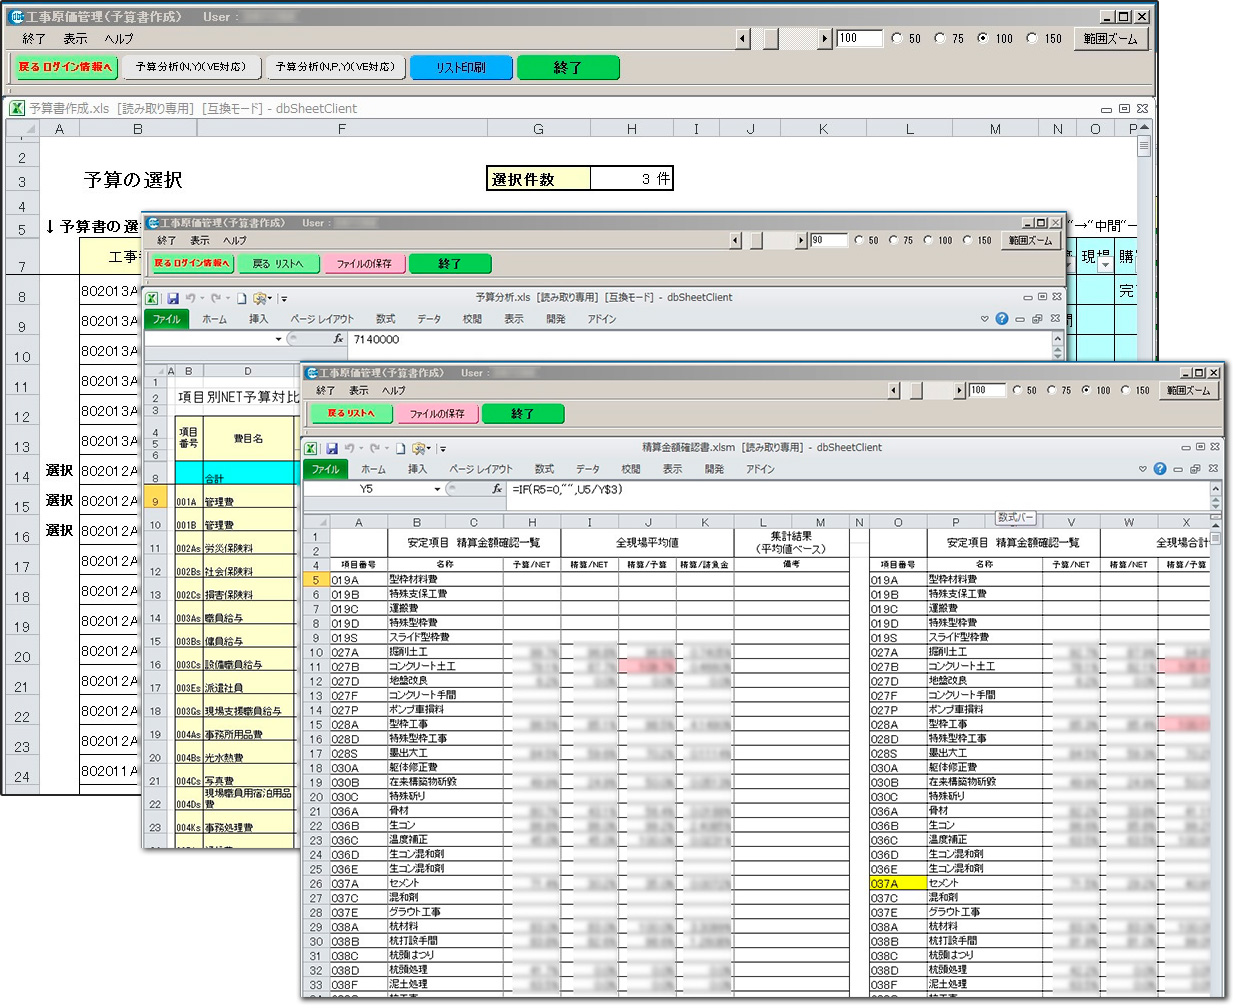This screenshot has height=1008, width=1236.
Task: Click the app icon in the rear 工事原価管理 title bar
Action: [17, 17]
